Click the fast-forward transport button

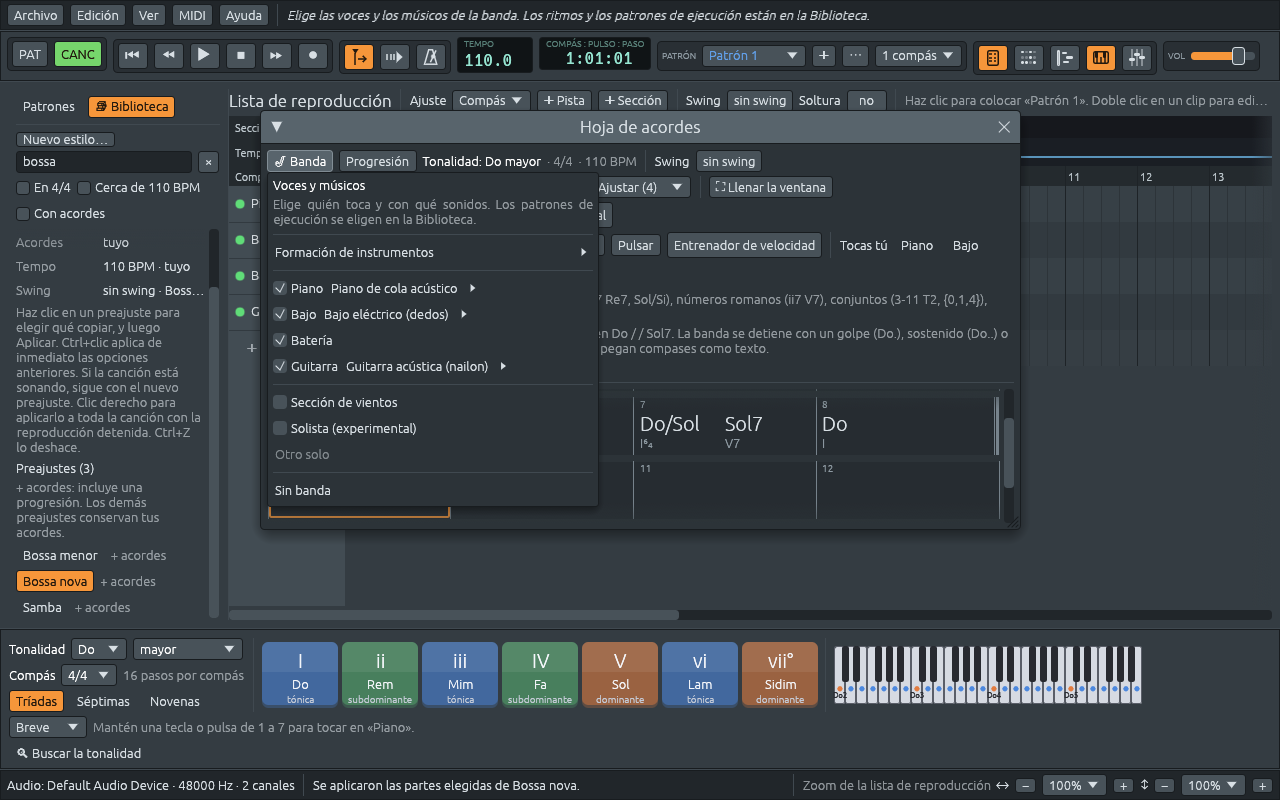[x=277, y=56]
